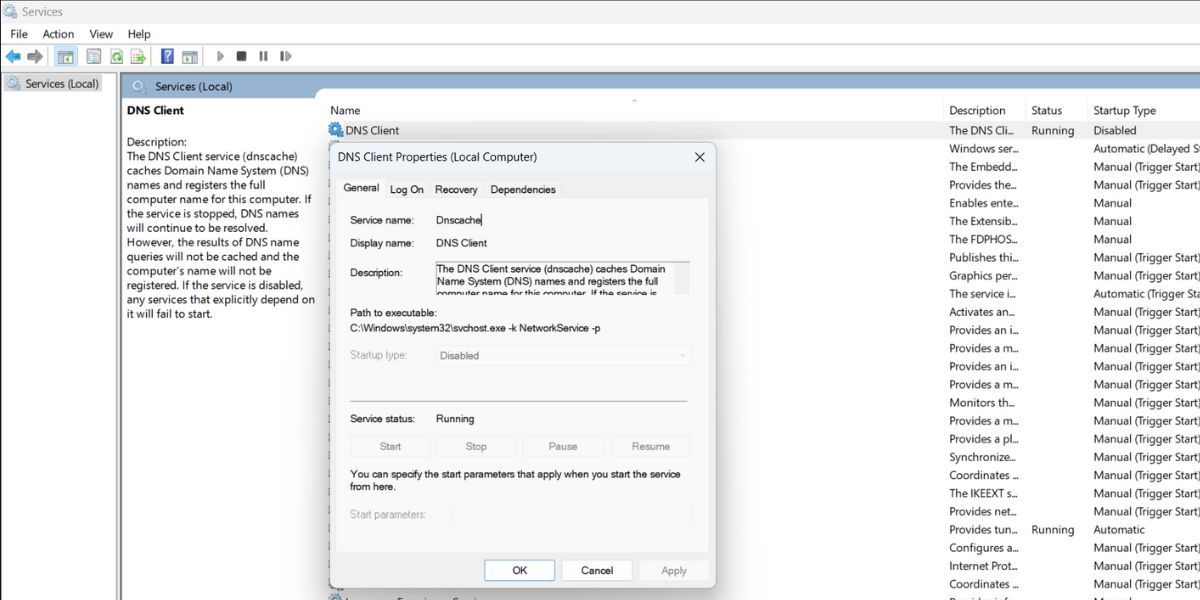Open the Action menu
This screenshot has width=1200, height=600.
[58, 33]
